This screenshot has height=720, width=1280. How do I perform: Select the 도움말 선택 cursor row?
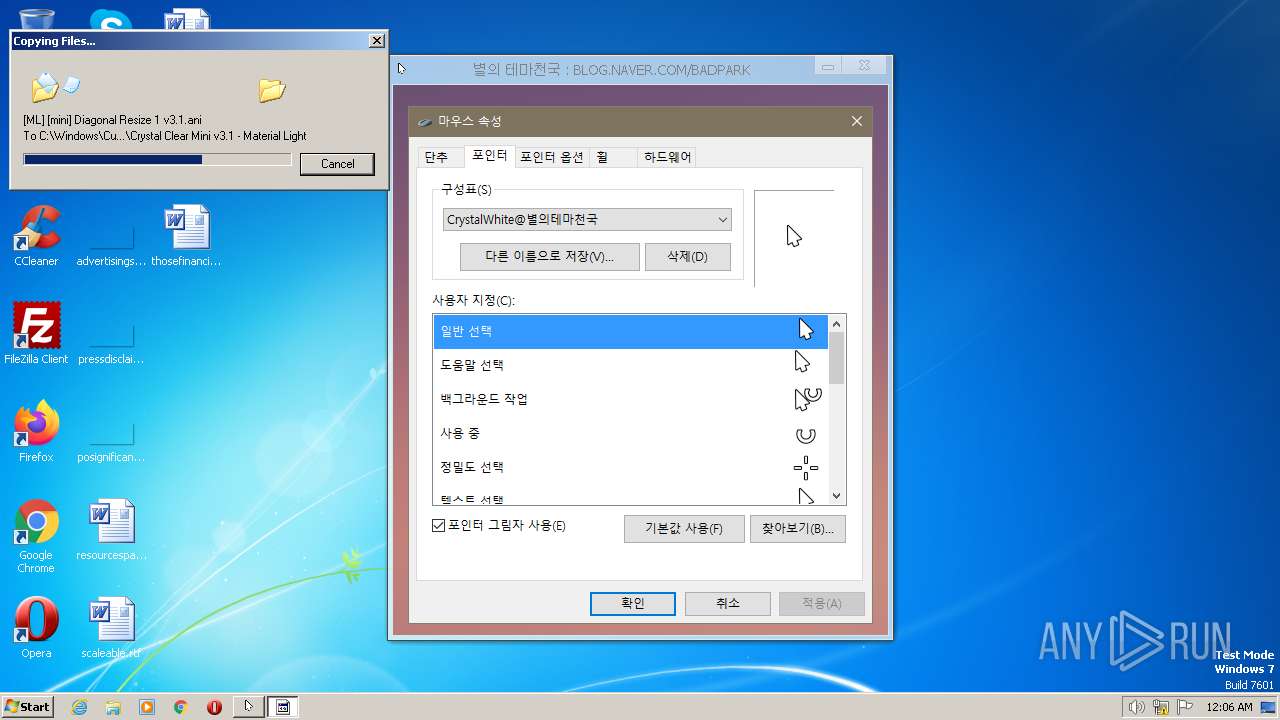(x=630, y=365)
